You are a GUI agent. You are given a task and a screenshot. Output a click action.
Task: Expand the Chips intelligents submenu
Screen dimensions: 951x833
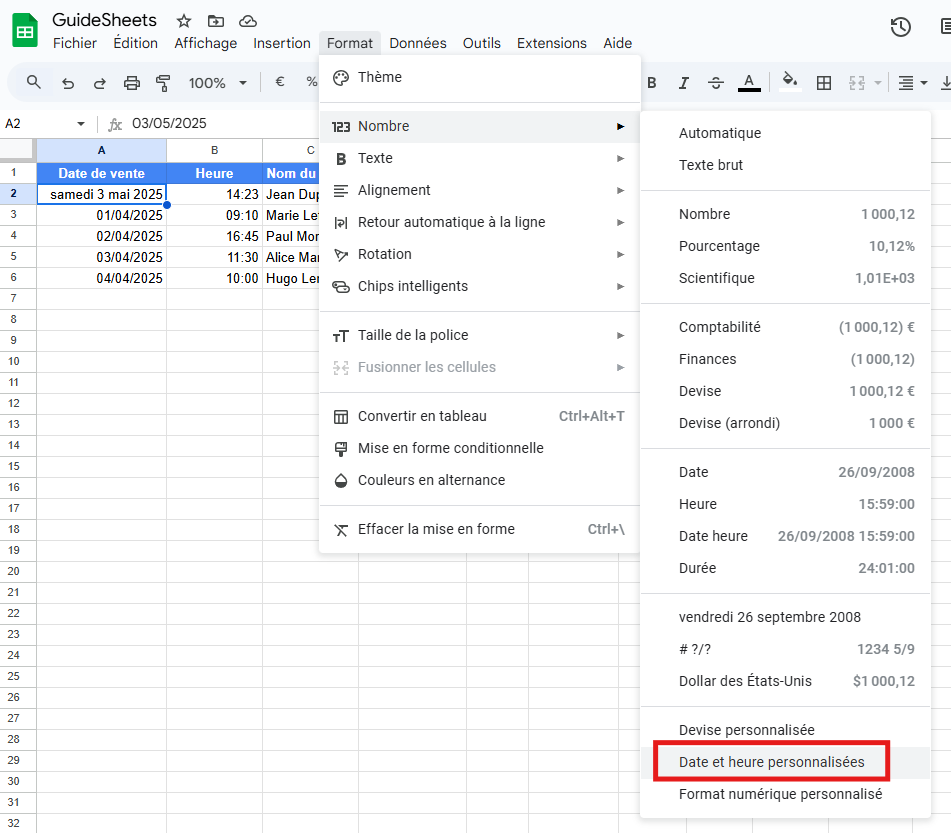tap(480, 286)
